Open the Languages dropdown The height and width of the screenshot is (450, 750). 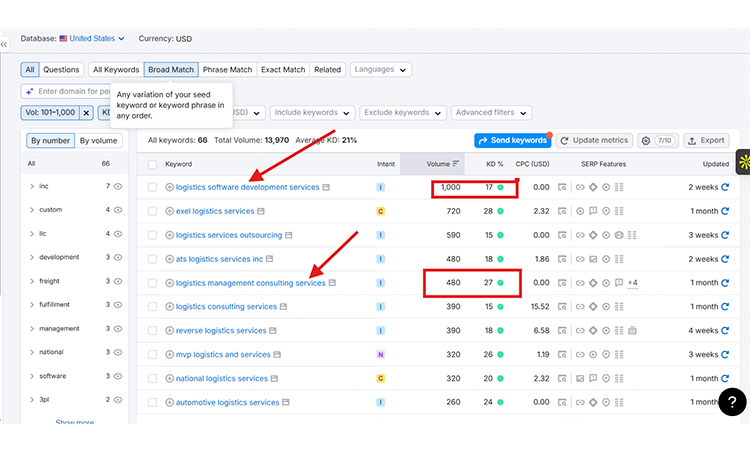[x=380, y=70]
